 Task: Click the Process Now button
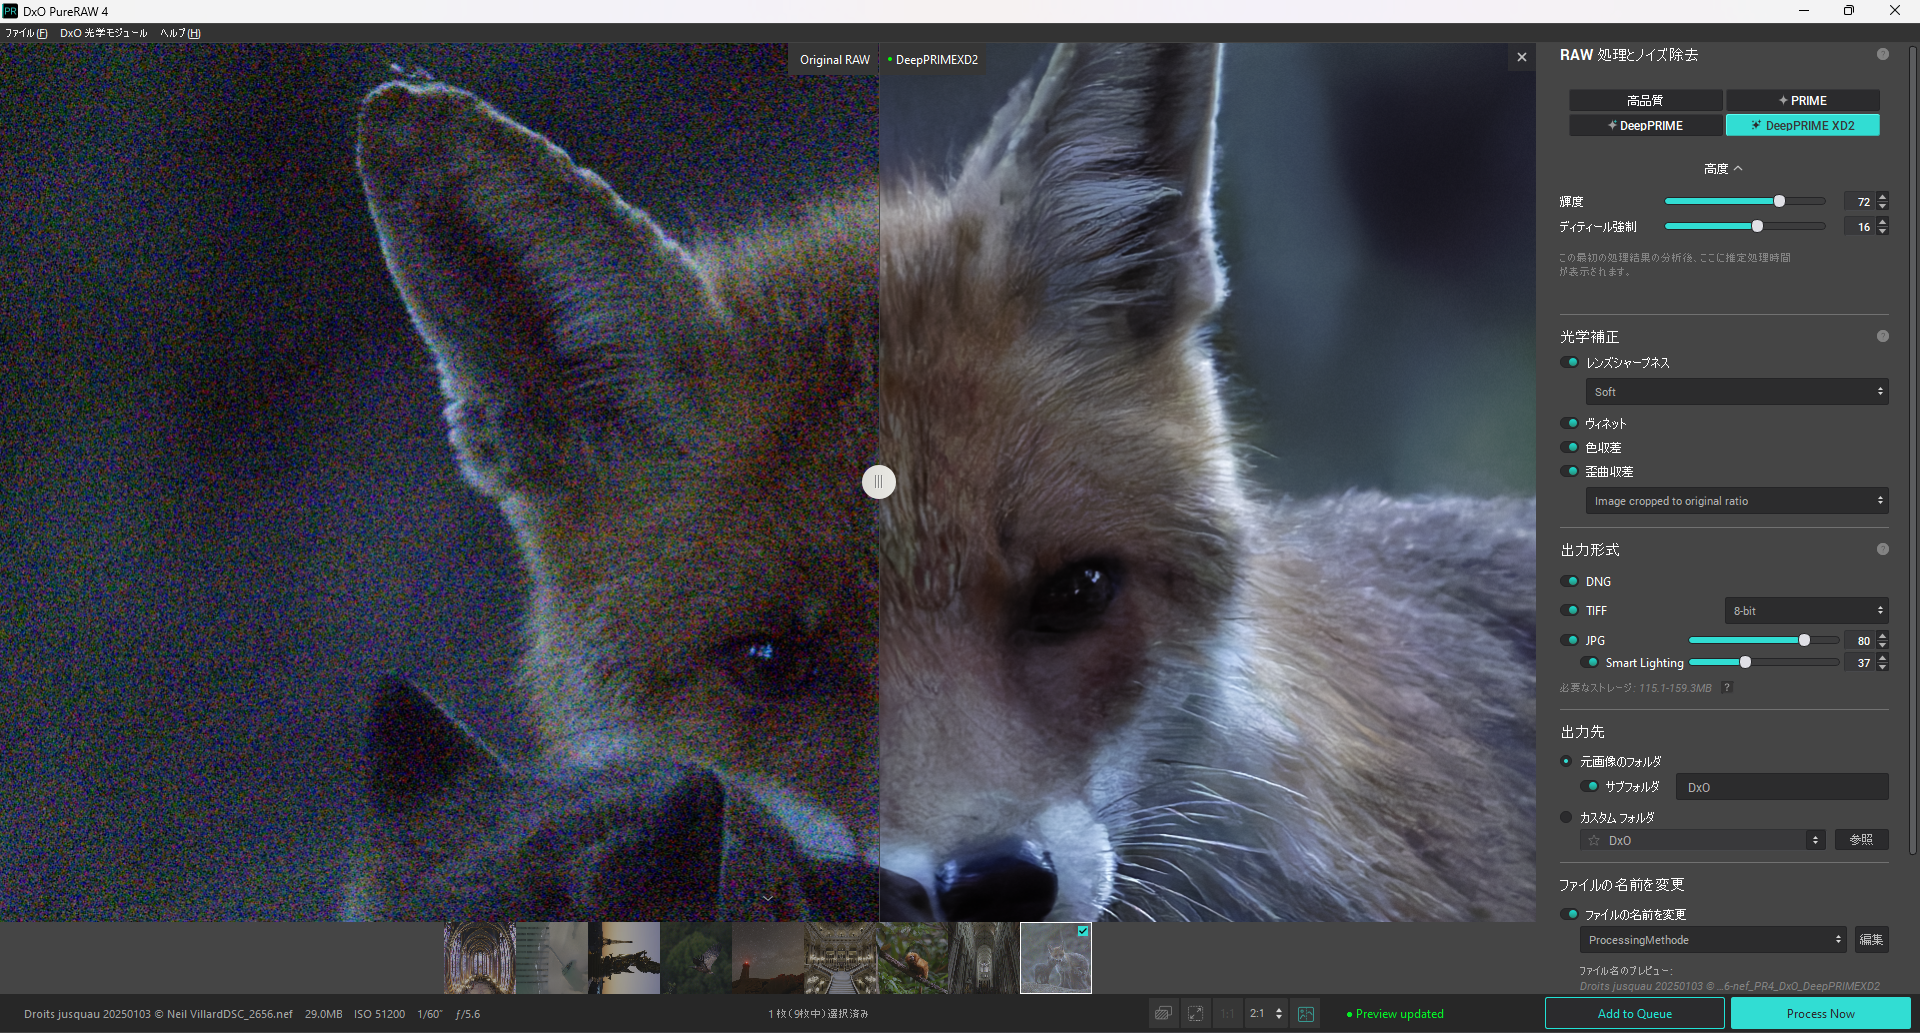[1820, 1014]
